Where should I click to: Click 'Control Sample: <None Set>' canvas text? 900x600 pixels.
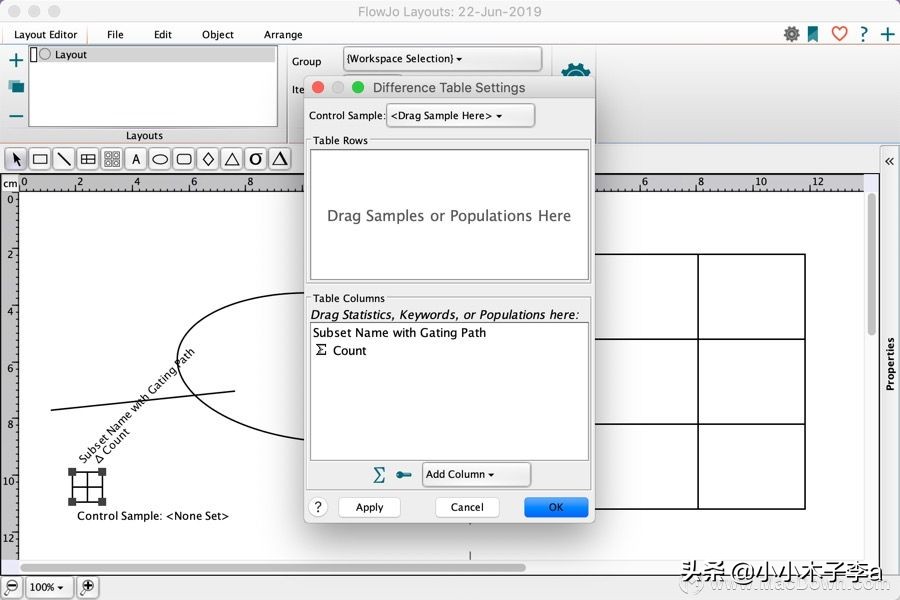[x=153, y=516]
